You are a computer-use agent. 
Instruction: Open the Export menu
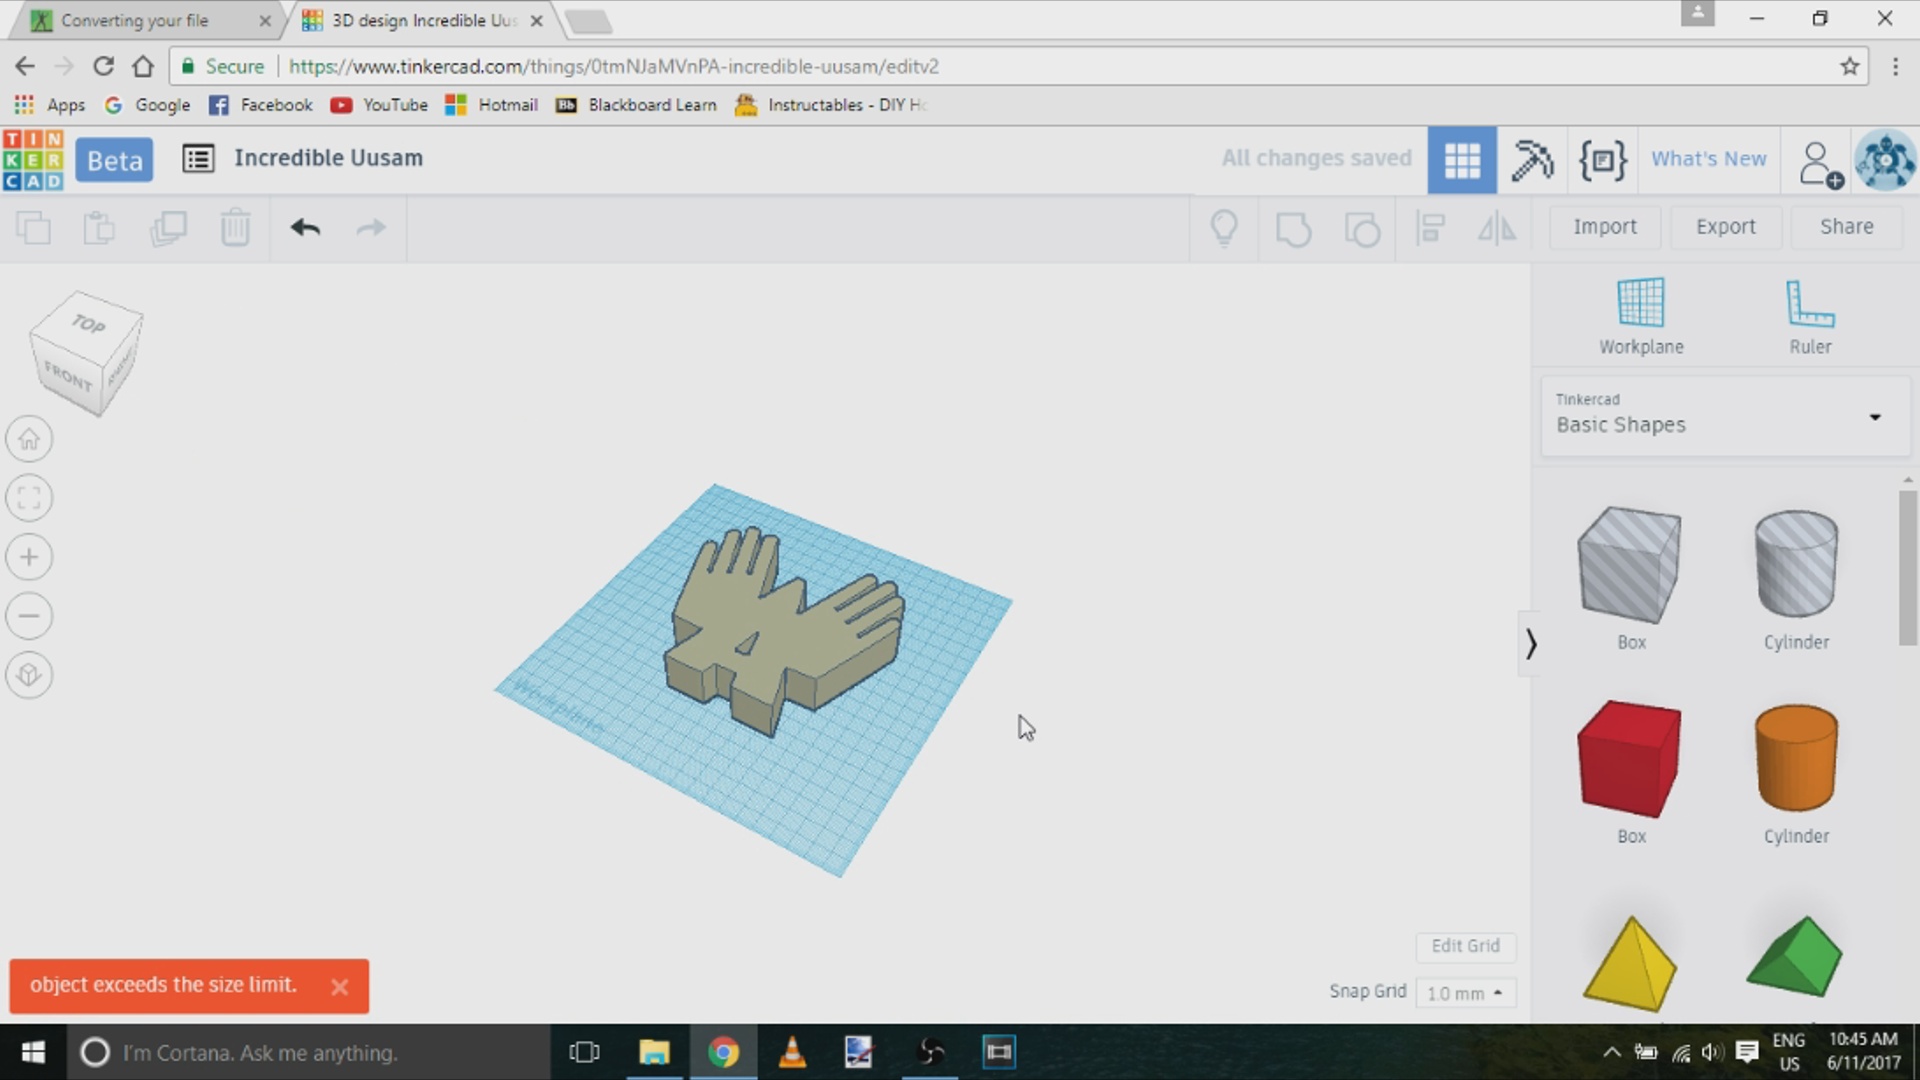pos(1725,227)
